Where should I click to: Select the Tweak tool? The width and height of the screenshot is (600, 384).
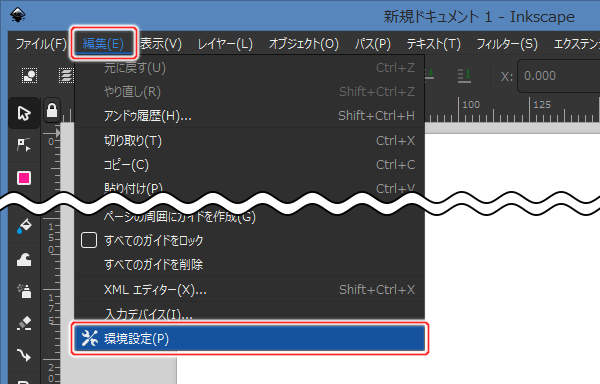24,260
